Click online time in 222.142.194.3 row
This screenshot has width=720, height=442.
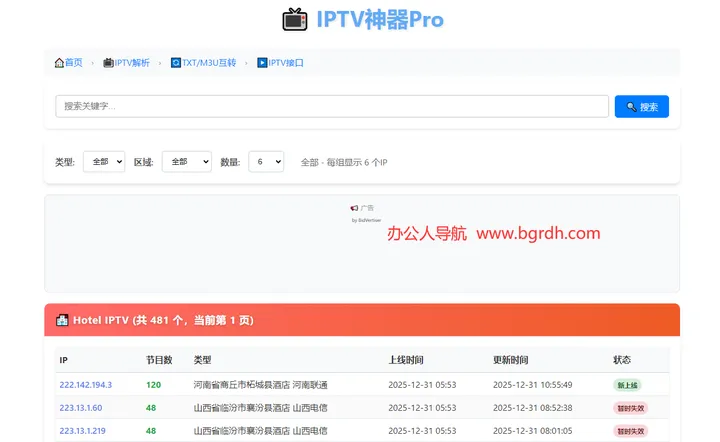tap(422, 385)
